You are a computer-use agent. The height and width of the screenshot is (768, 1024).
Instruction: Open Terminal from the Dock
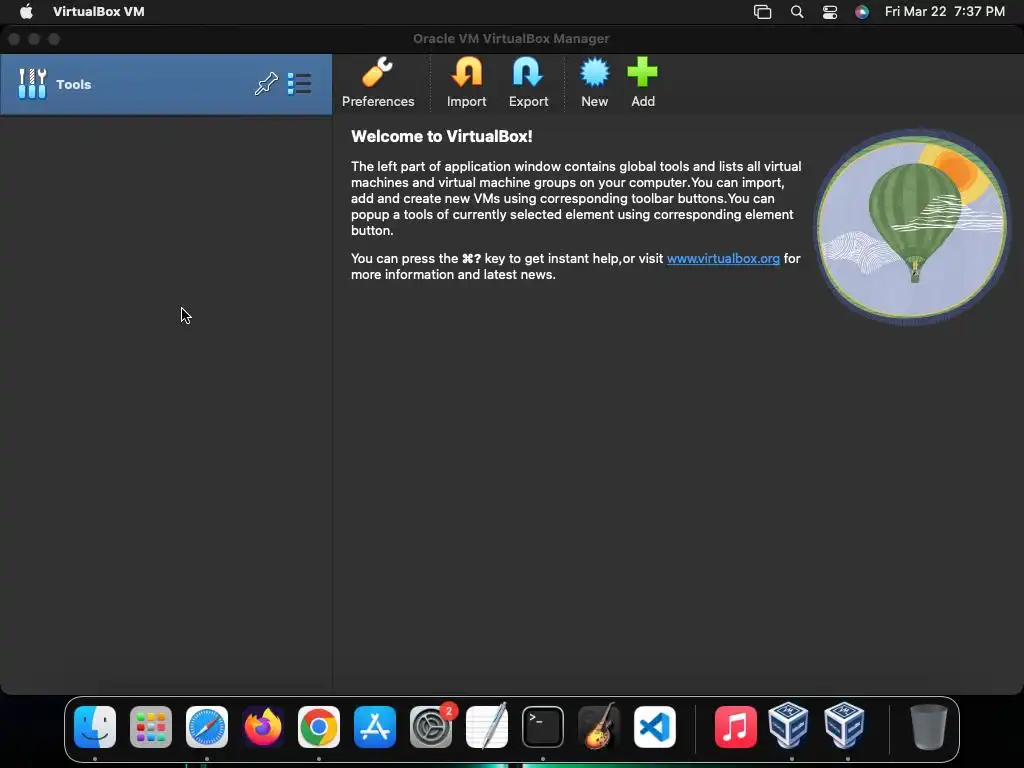pyautogui.click(x=543, y=727)
